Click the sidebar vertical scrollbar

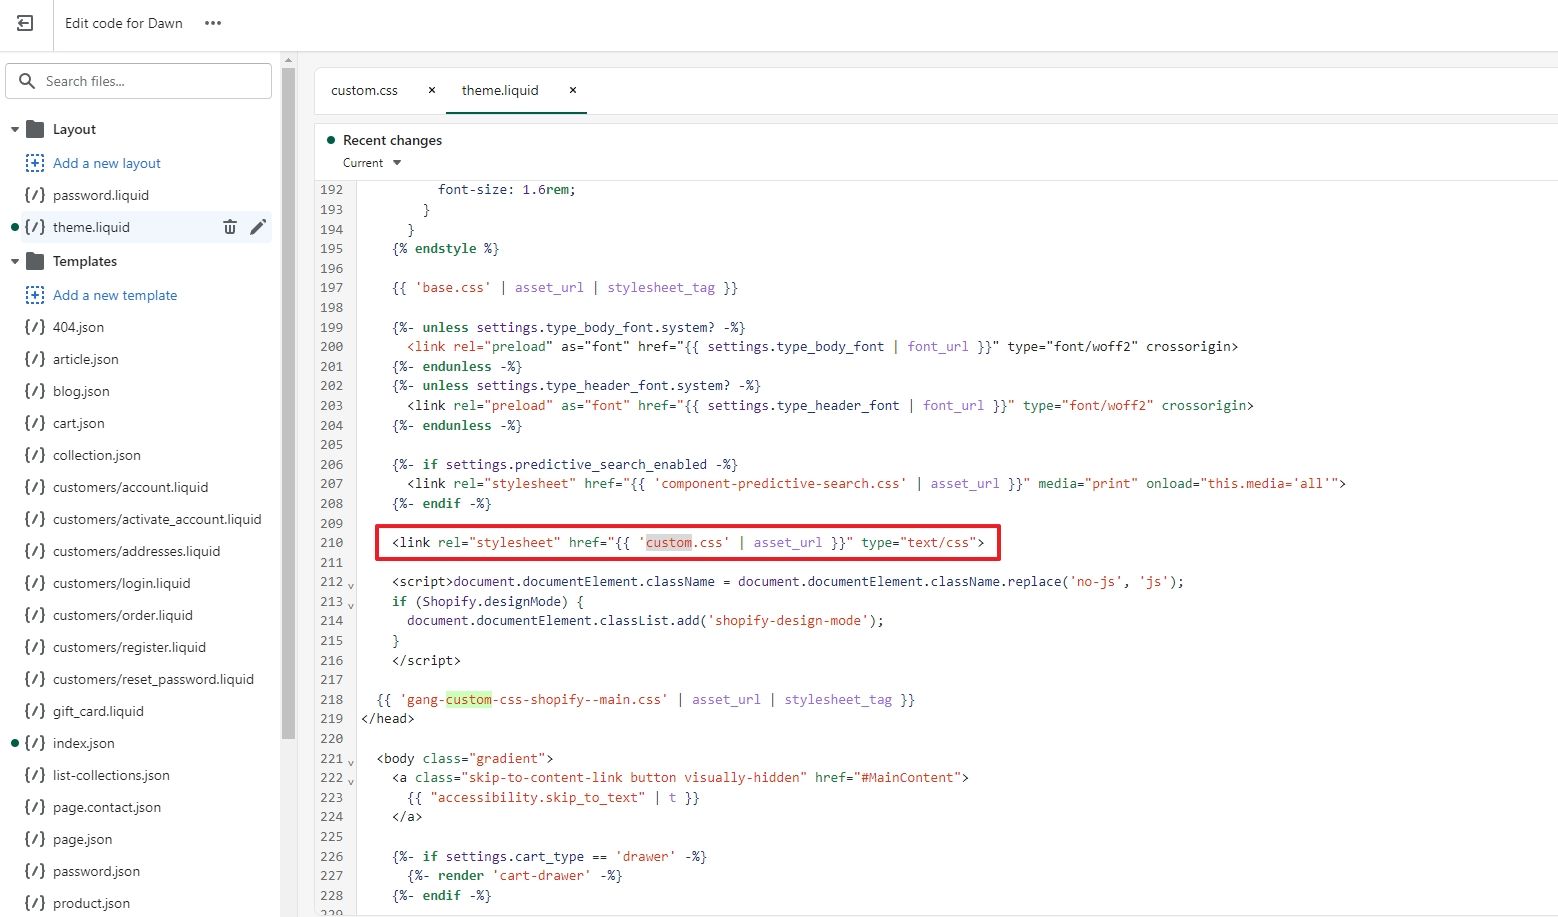coord(288,400)
